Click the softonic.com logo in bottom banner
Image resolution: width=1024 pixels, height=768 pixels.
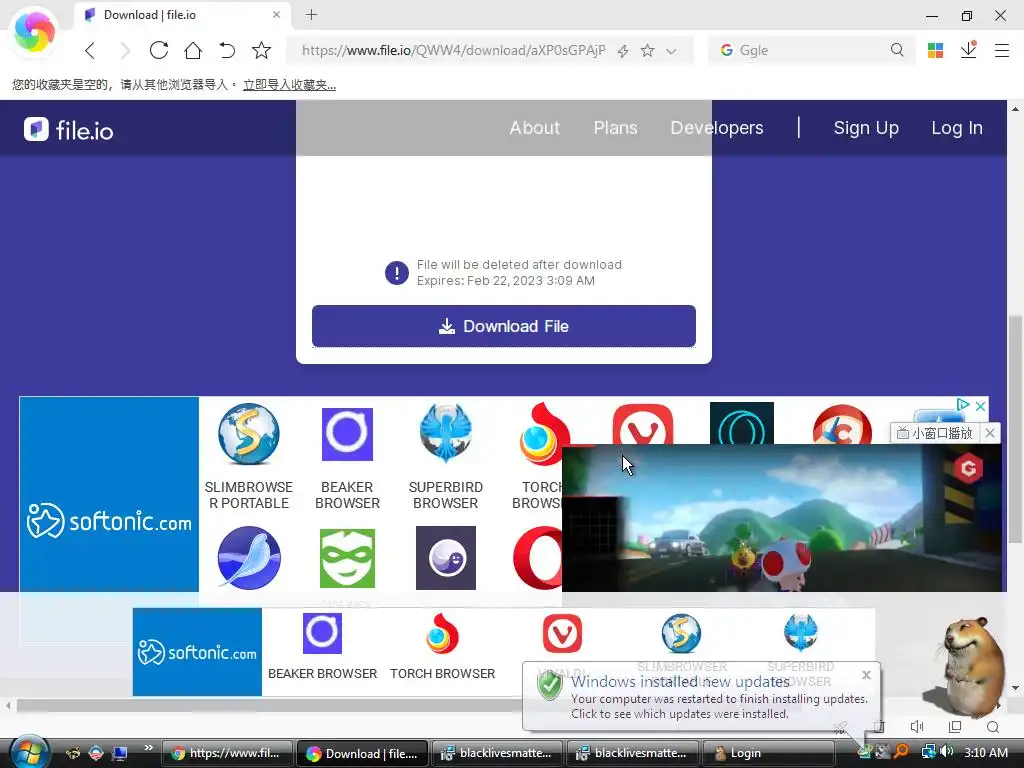pyautogui.click(x=197, y=652)
